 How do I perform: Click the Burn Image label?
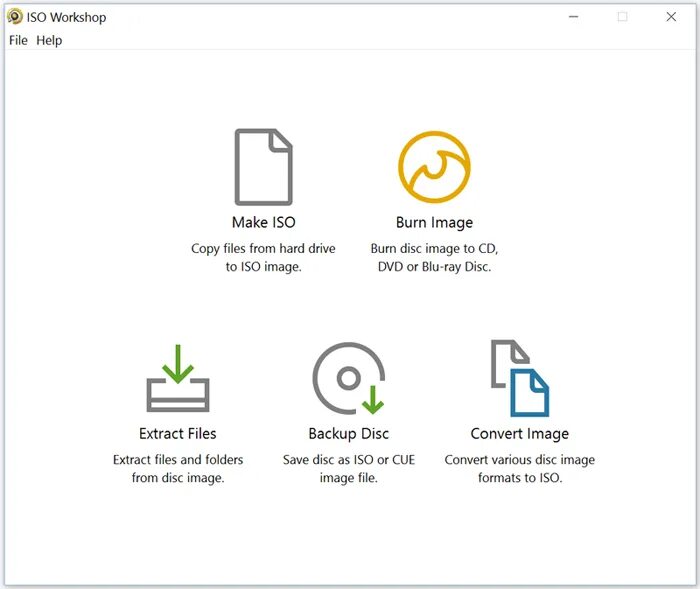pyautogui.click(x=434, y=222)
